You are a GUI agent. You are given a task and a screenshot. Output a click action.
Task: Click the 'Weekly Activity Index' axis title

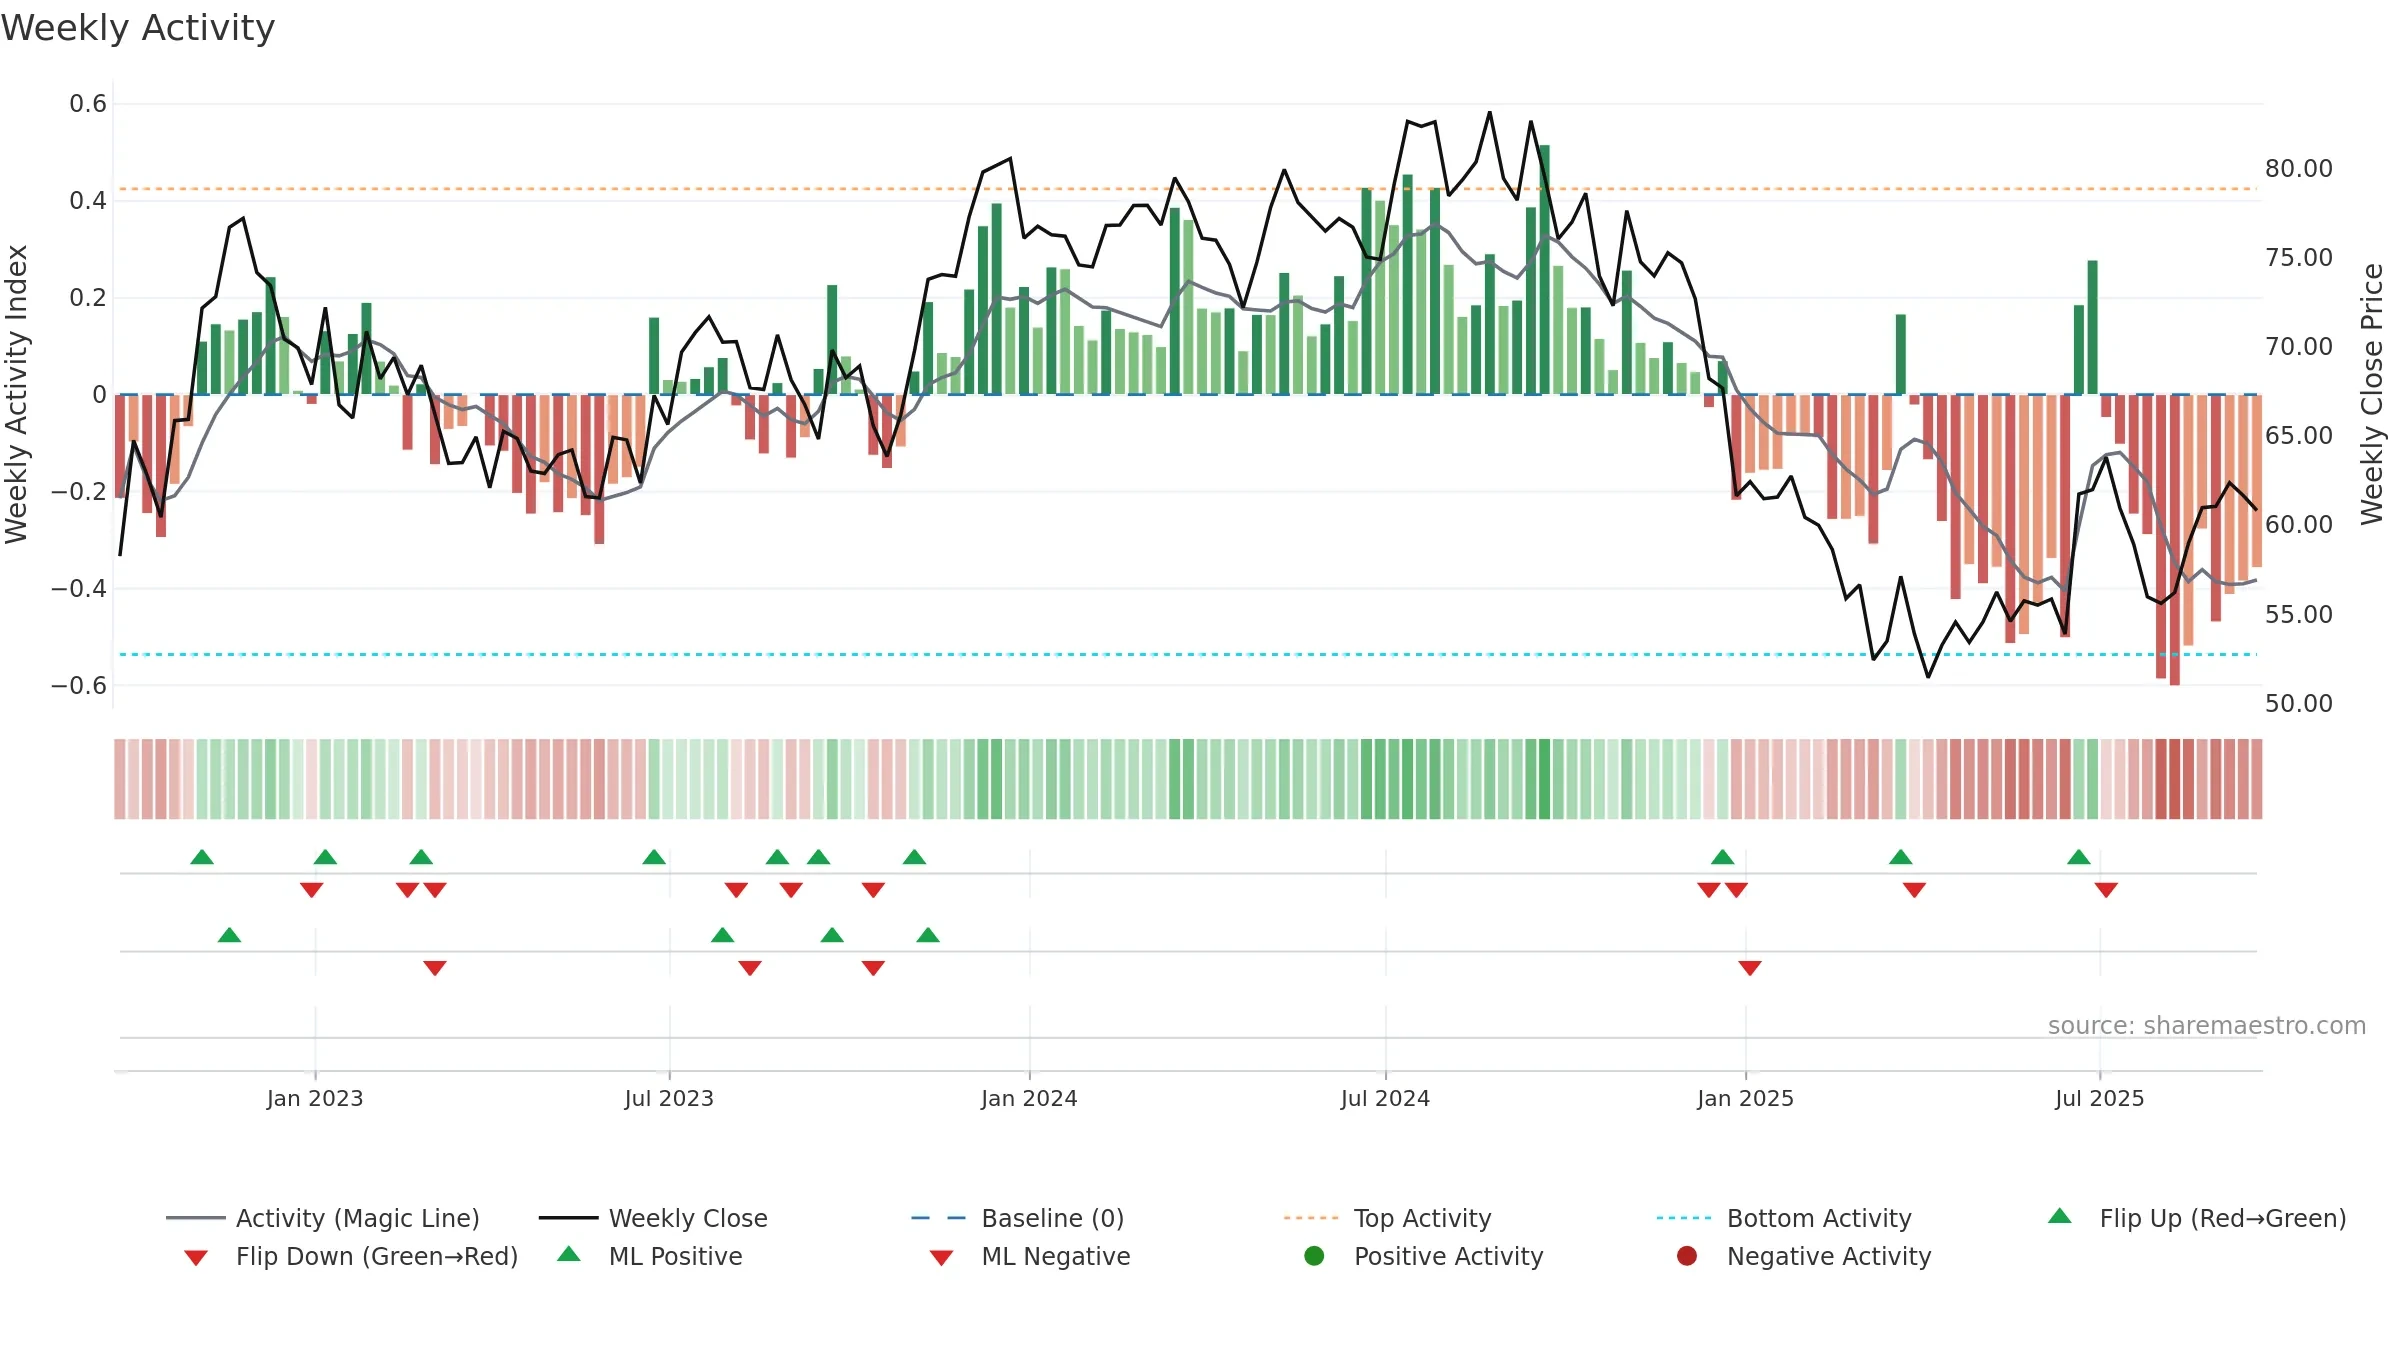pos(17,394)
